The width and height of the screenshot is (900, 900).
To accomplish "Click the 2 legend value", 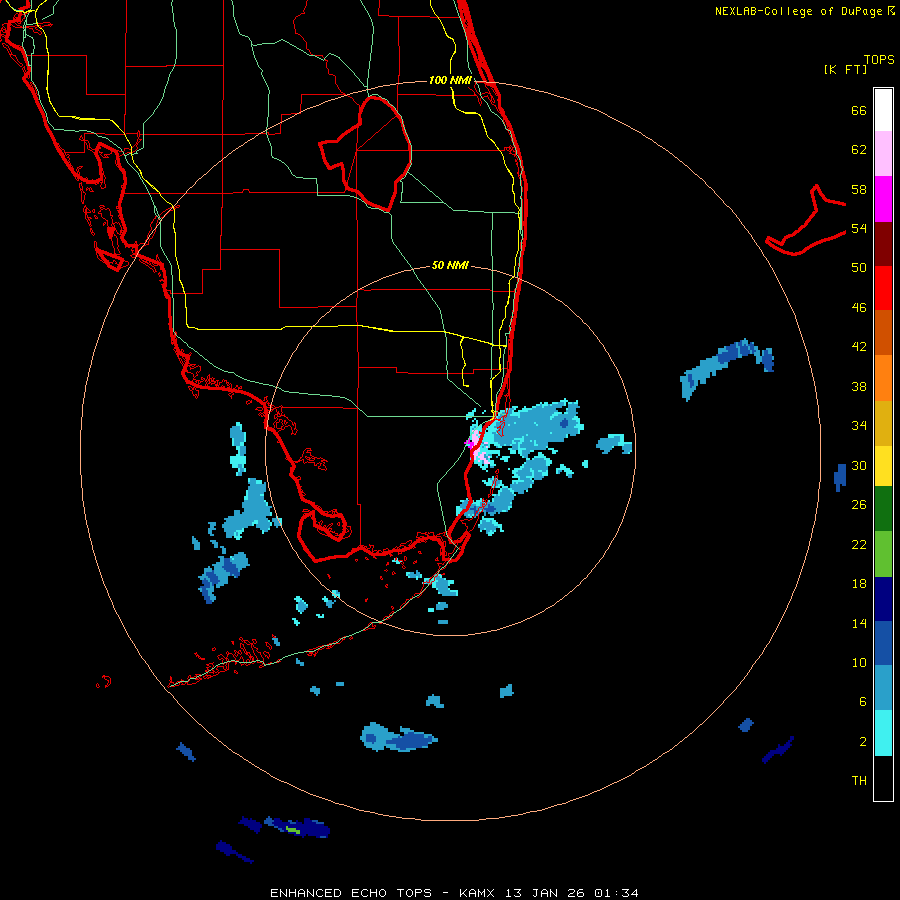I will tap(863, 742).
